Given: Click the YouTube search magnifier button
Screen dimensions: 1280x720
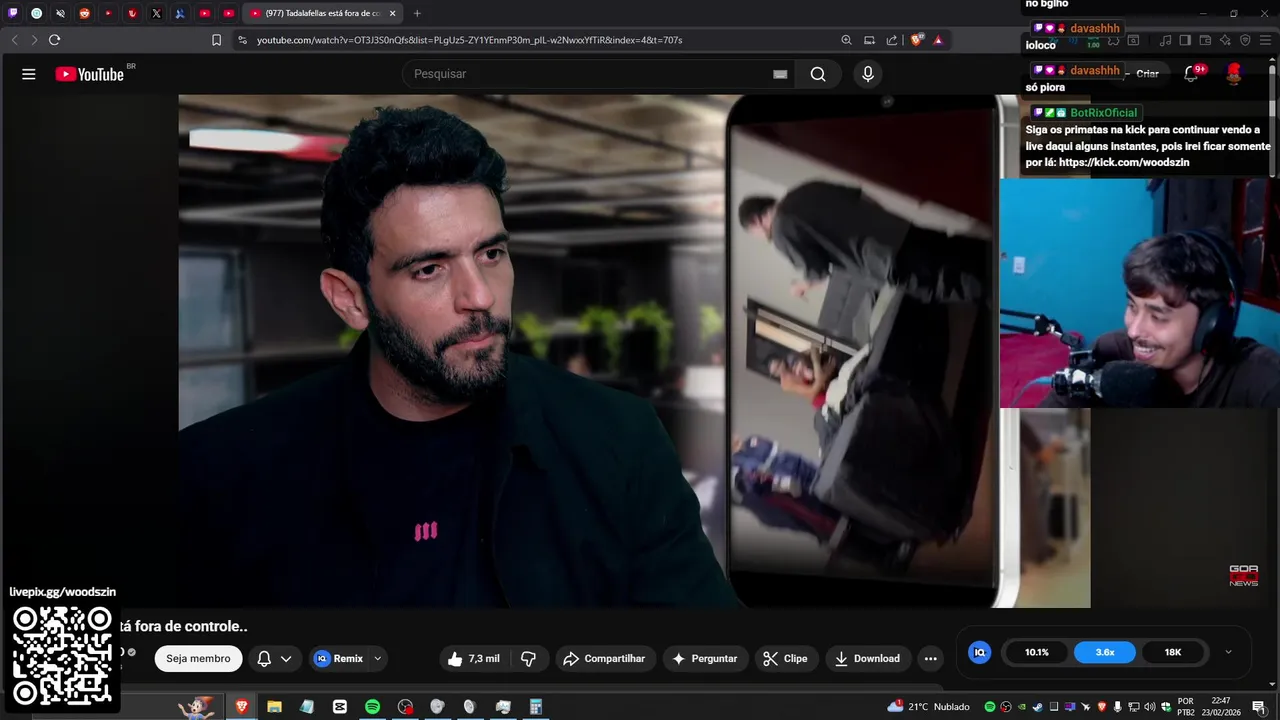Looking at the screenshot, I should pyautogui.click(x=818, y=74).
